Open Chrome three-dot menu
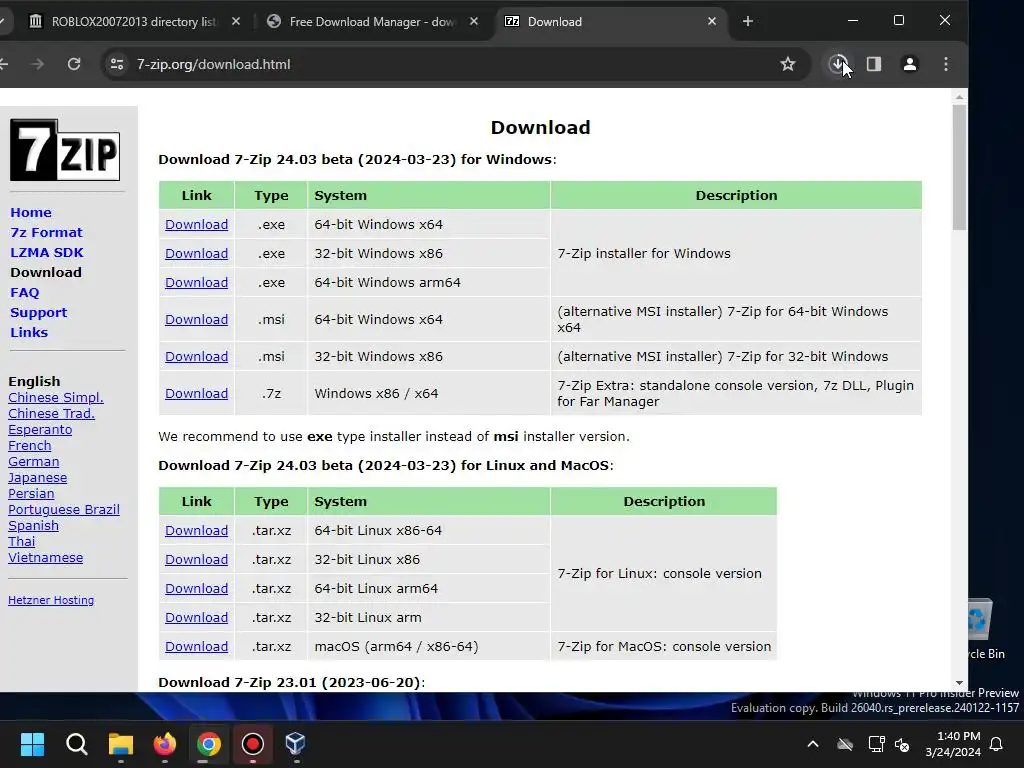 coord(946,64)
